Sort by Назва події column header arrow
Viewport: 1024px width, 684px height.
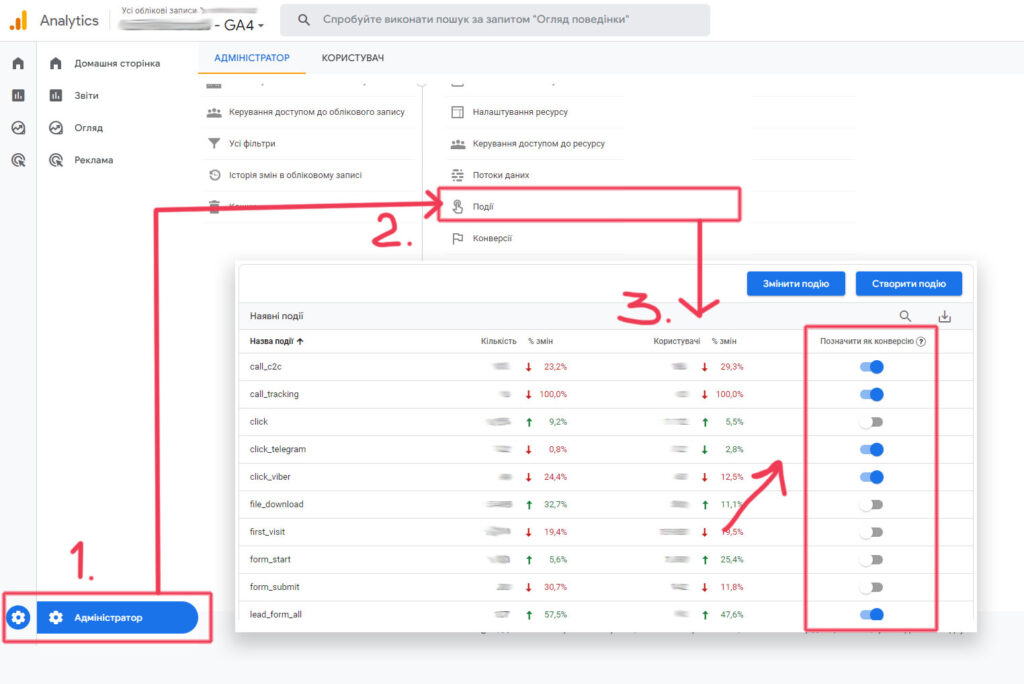click(x=301, y=341)
